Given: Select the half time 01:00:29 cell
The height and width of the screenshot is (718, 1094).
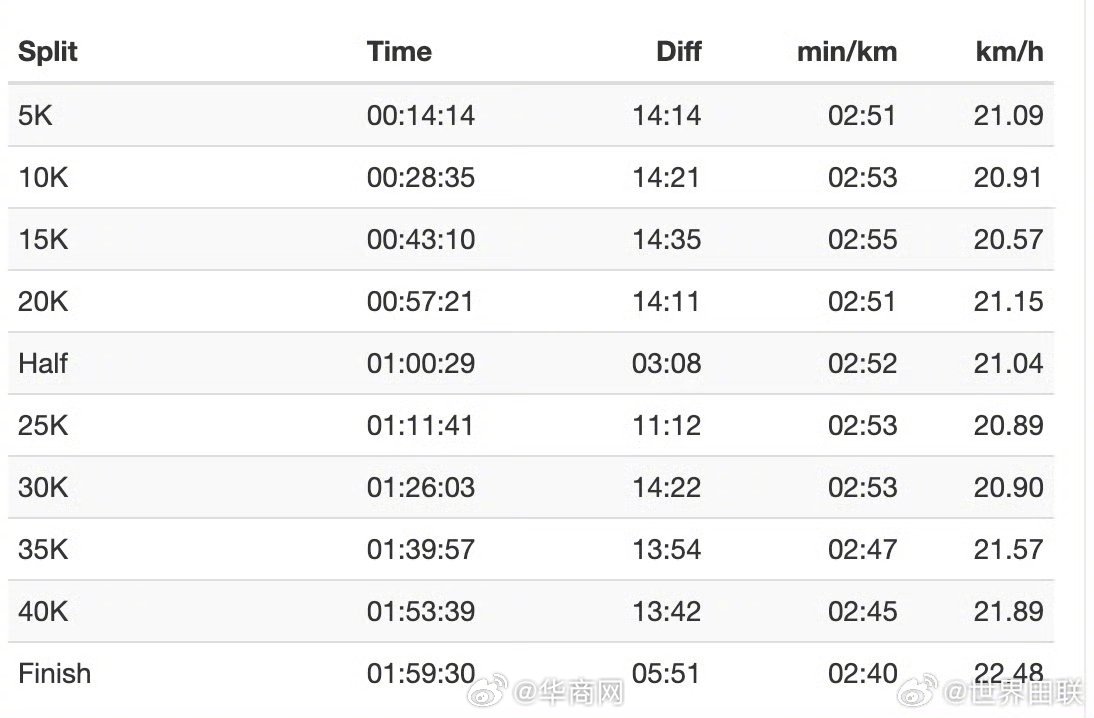Looking at the screenshot, I should 420,363.
